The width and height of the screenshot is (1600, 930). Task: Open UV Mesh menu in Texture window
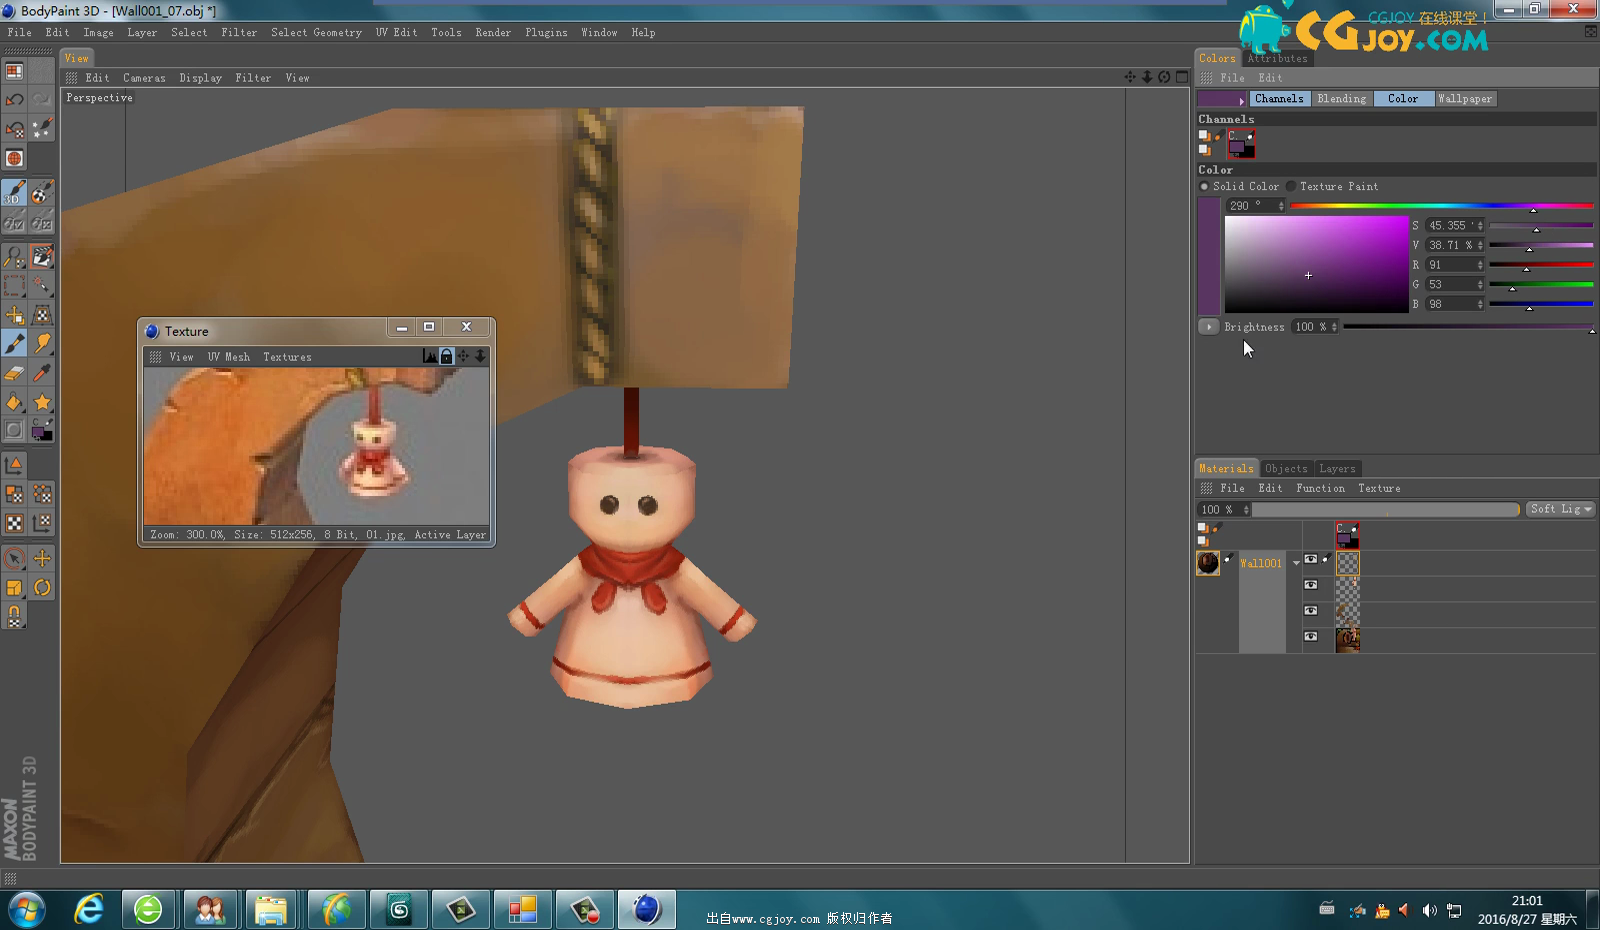tap(228, 357)
